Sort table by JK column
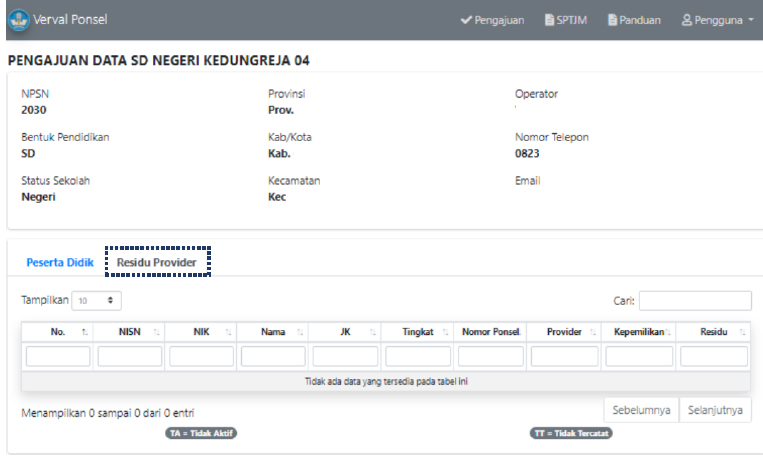The height and width of the screenshot is (456, 763). point(345,332)
